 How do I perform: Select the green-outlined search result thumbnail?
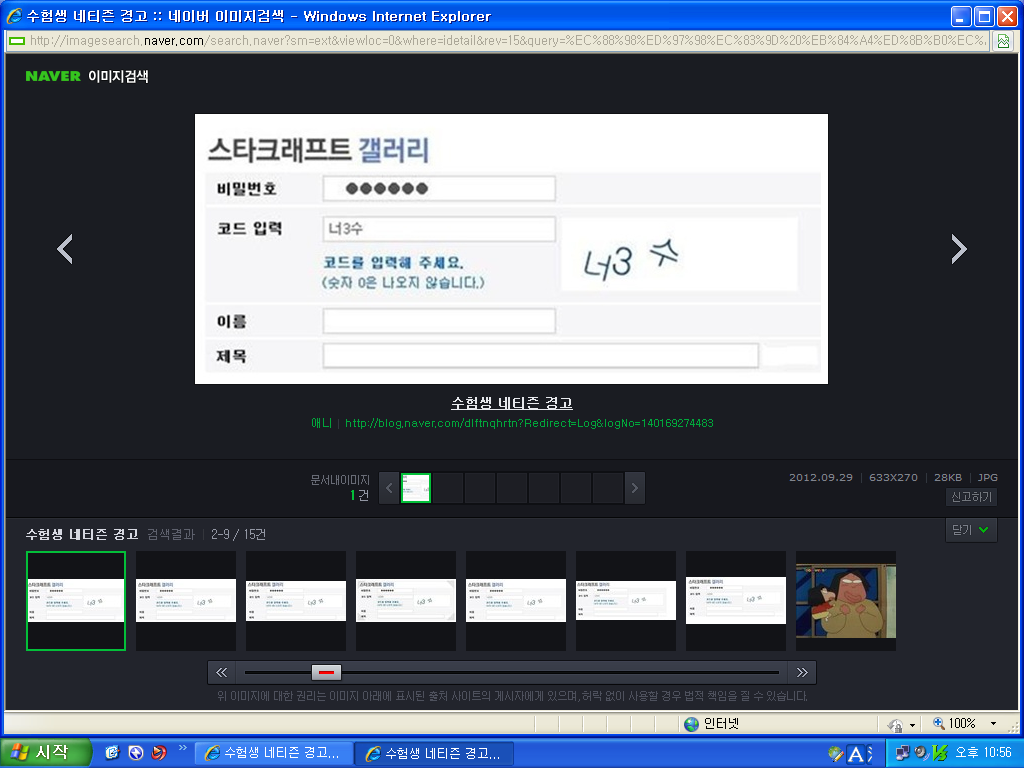(76, 601)
